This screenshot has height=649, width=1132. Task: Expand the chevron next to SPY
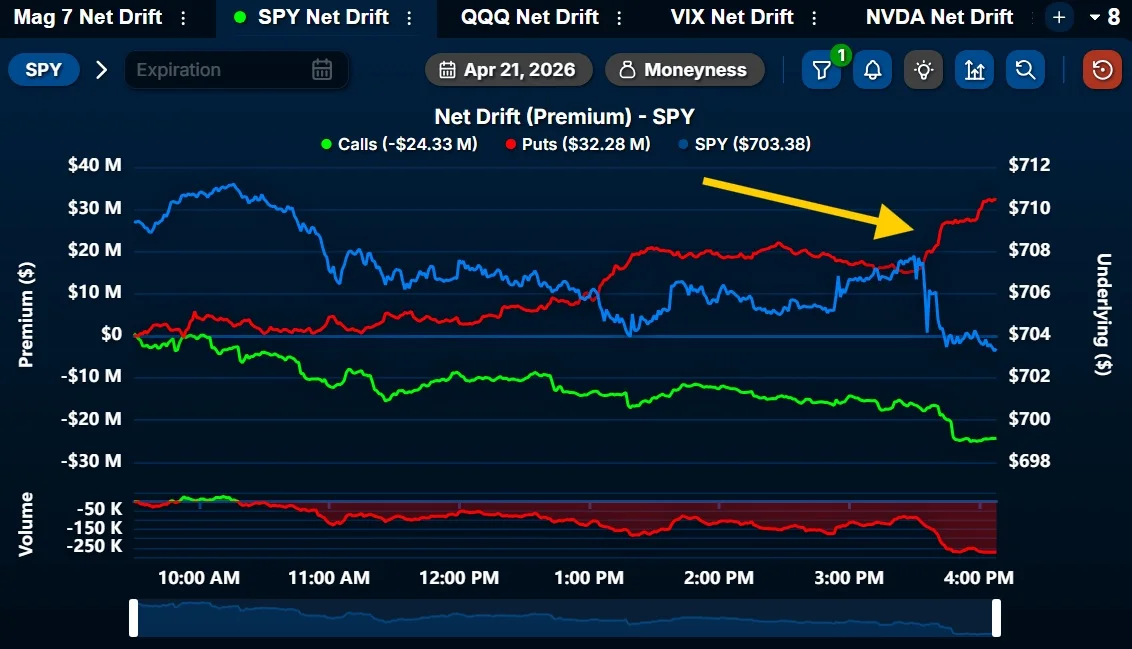click(x=101, y=70)
